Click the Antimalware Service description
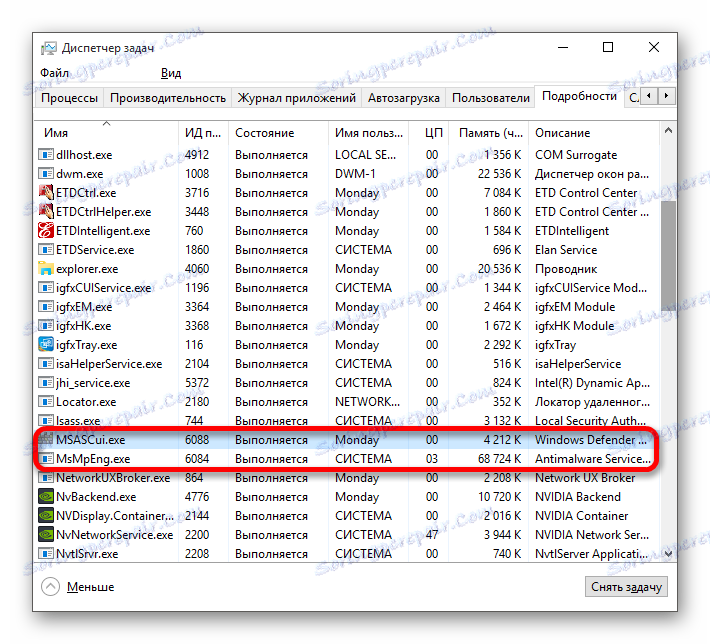 pyautogui.click(x=593, y=459)
